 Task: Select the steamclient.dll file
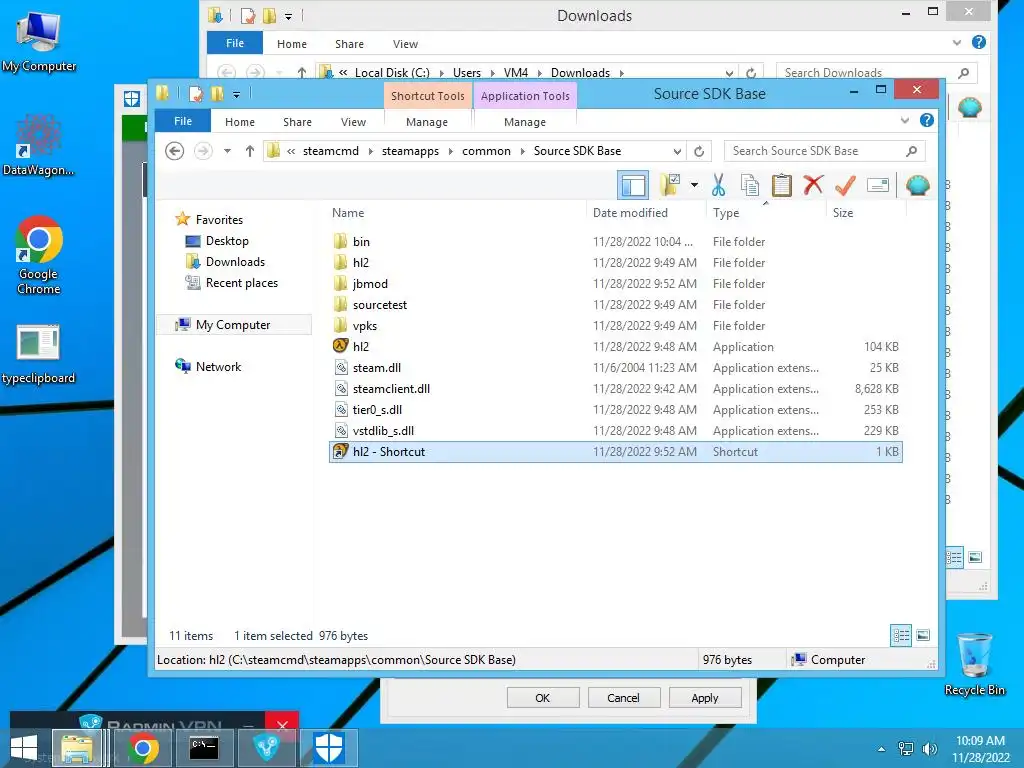[x=391, y=389]
